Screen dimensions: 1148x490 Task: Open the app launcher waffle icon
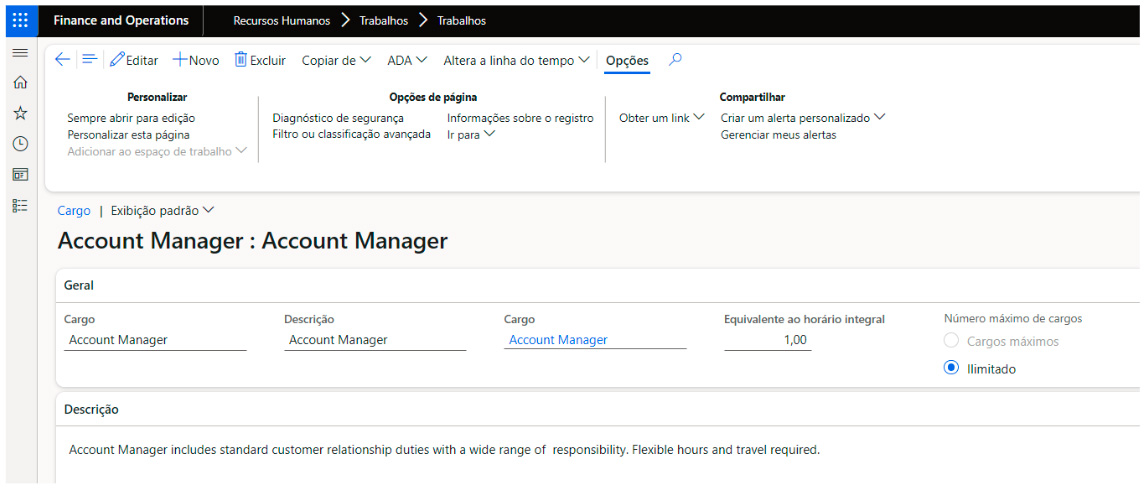coord(20,20)
